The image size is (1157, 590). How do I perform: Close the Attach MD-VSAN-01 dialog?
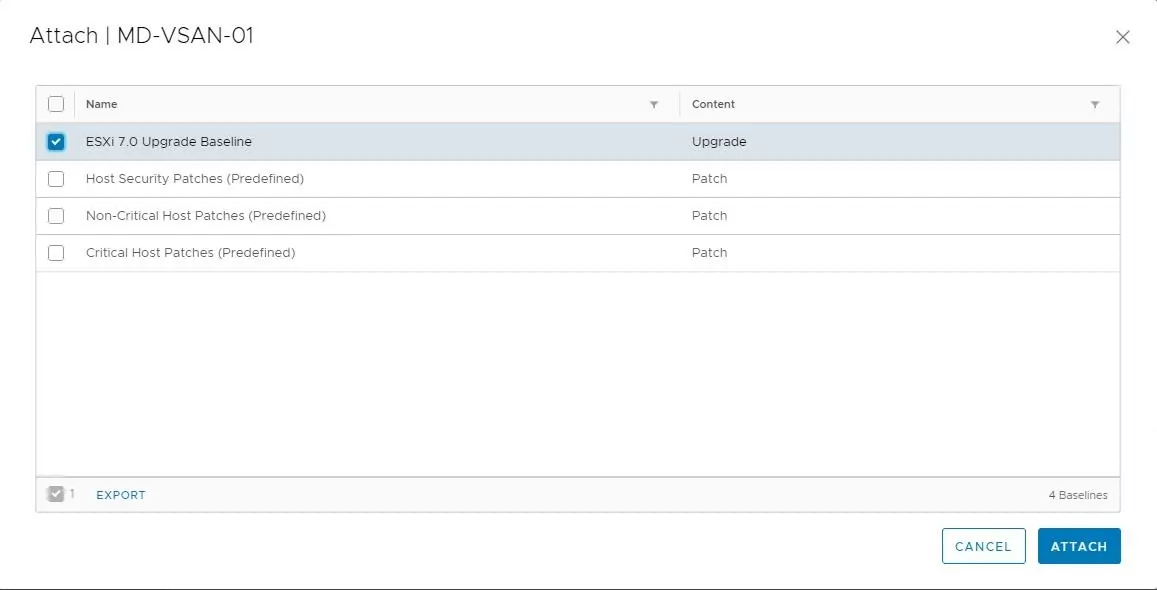1122,37
